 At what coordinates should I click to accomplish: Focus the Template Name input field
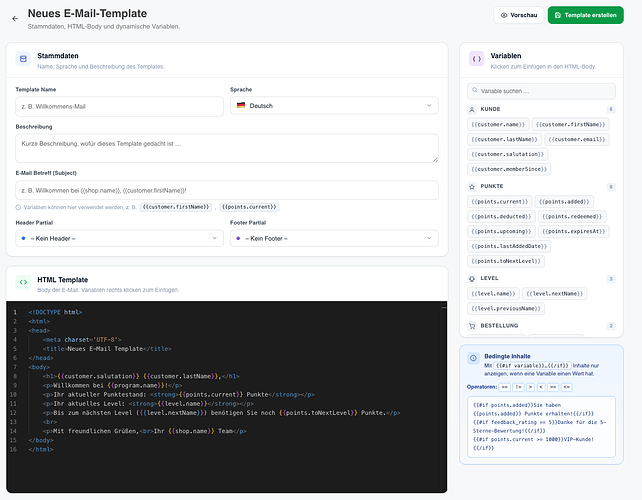(x=120, y=106)
